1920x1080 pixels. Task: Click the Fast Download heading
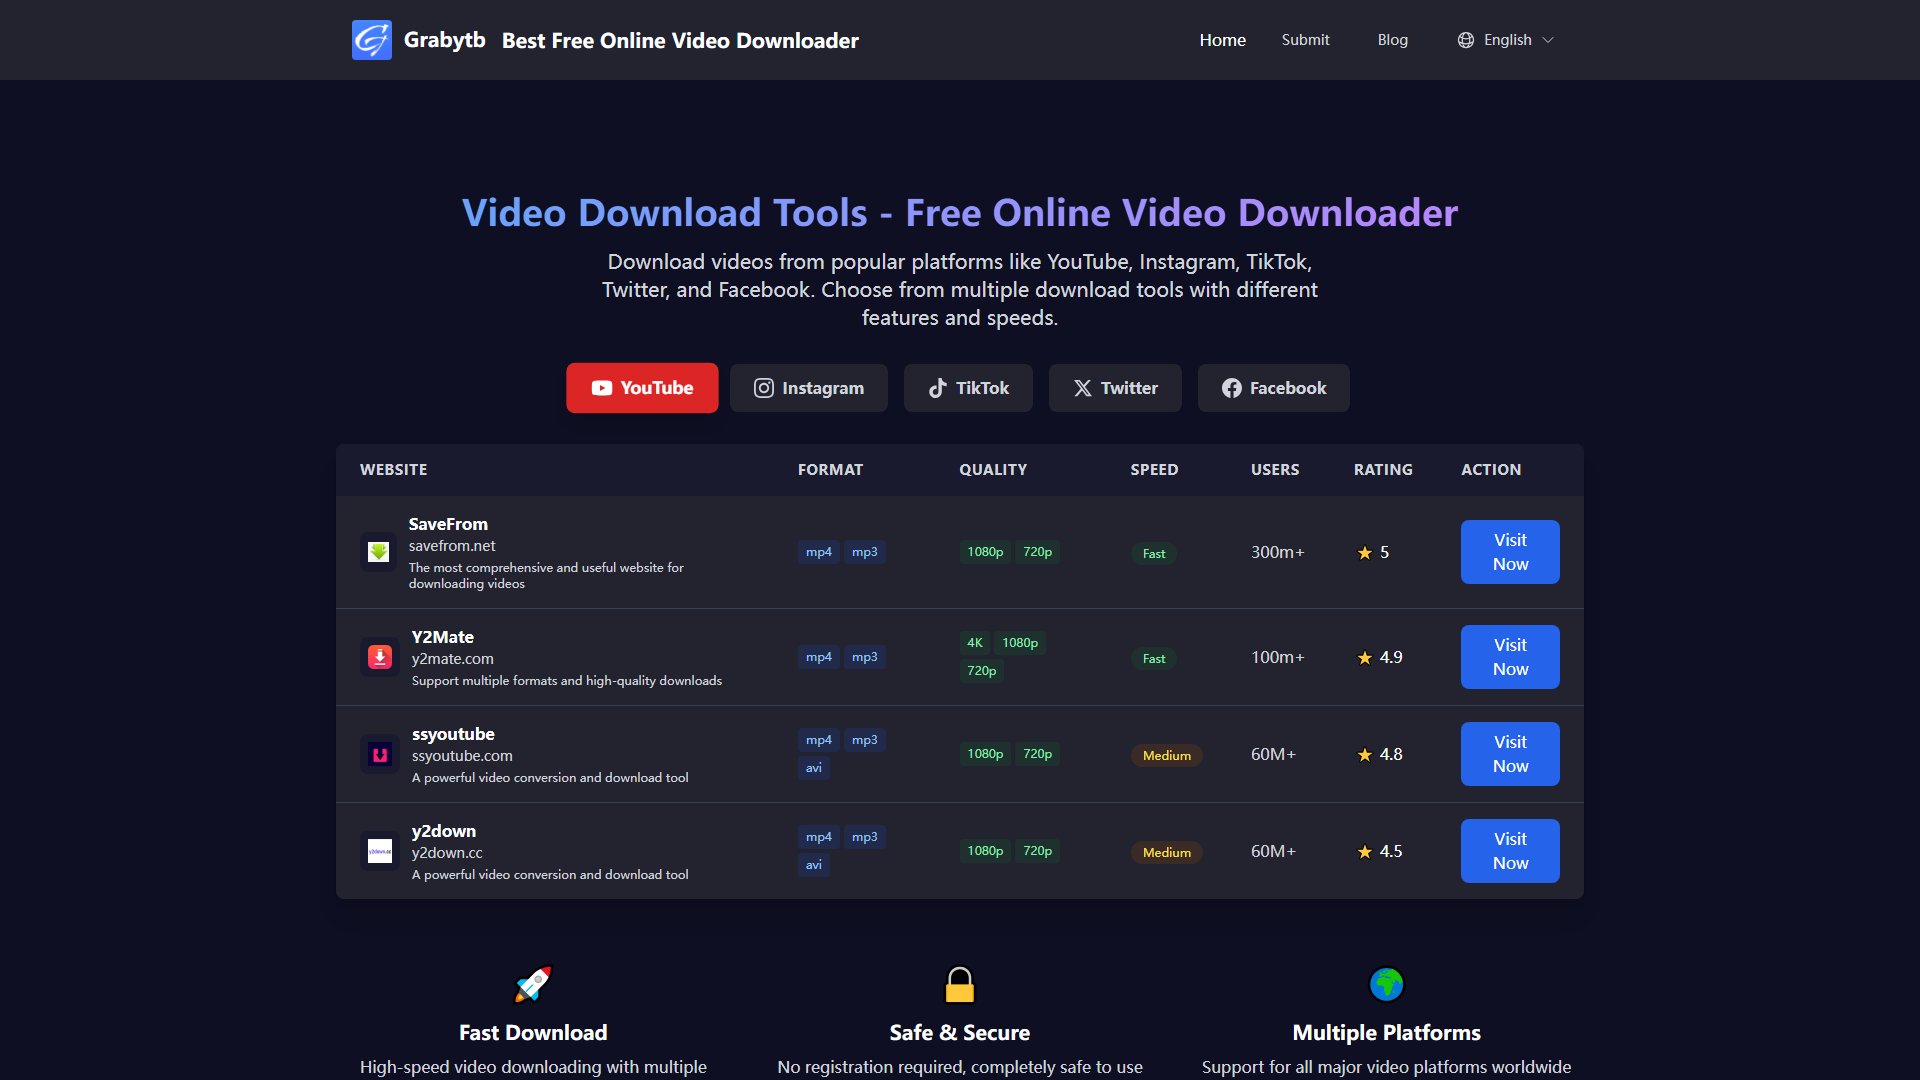point(533,1033)
